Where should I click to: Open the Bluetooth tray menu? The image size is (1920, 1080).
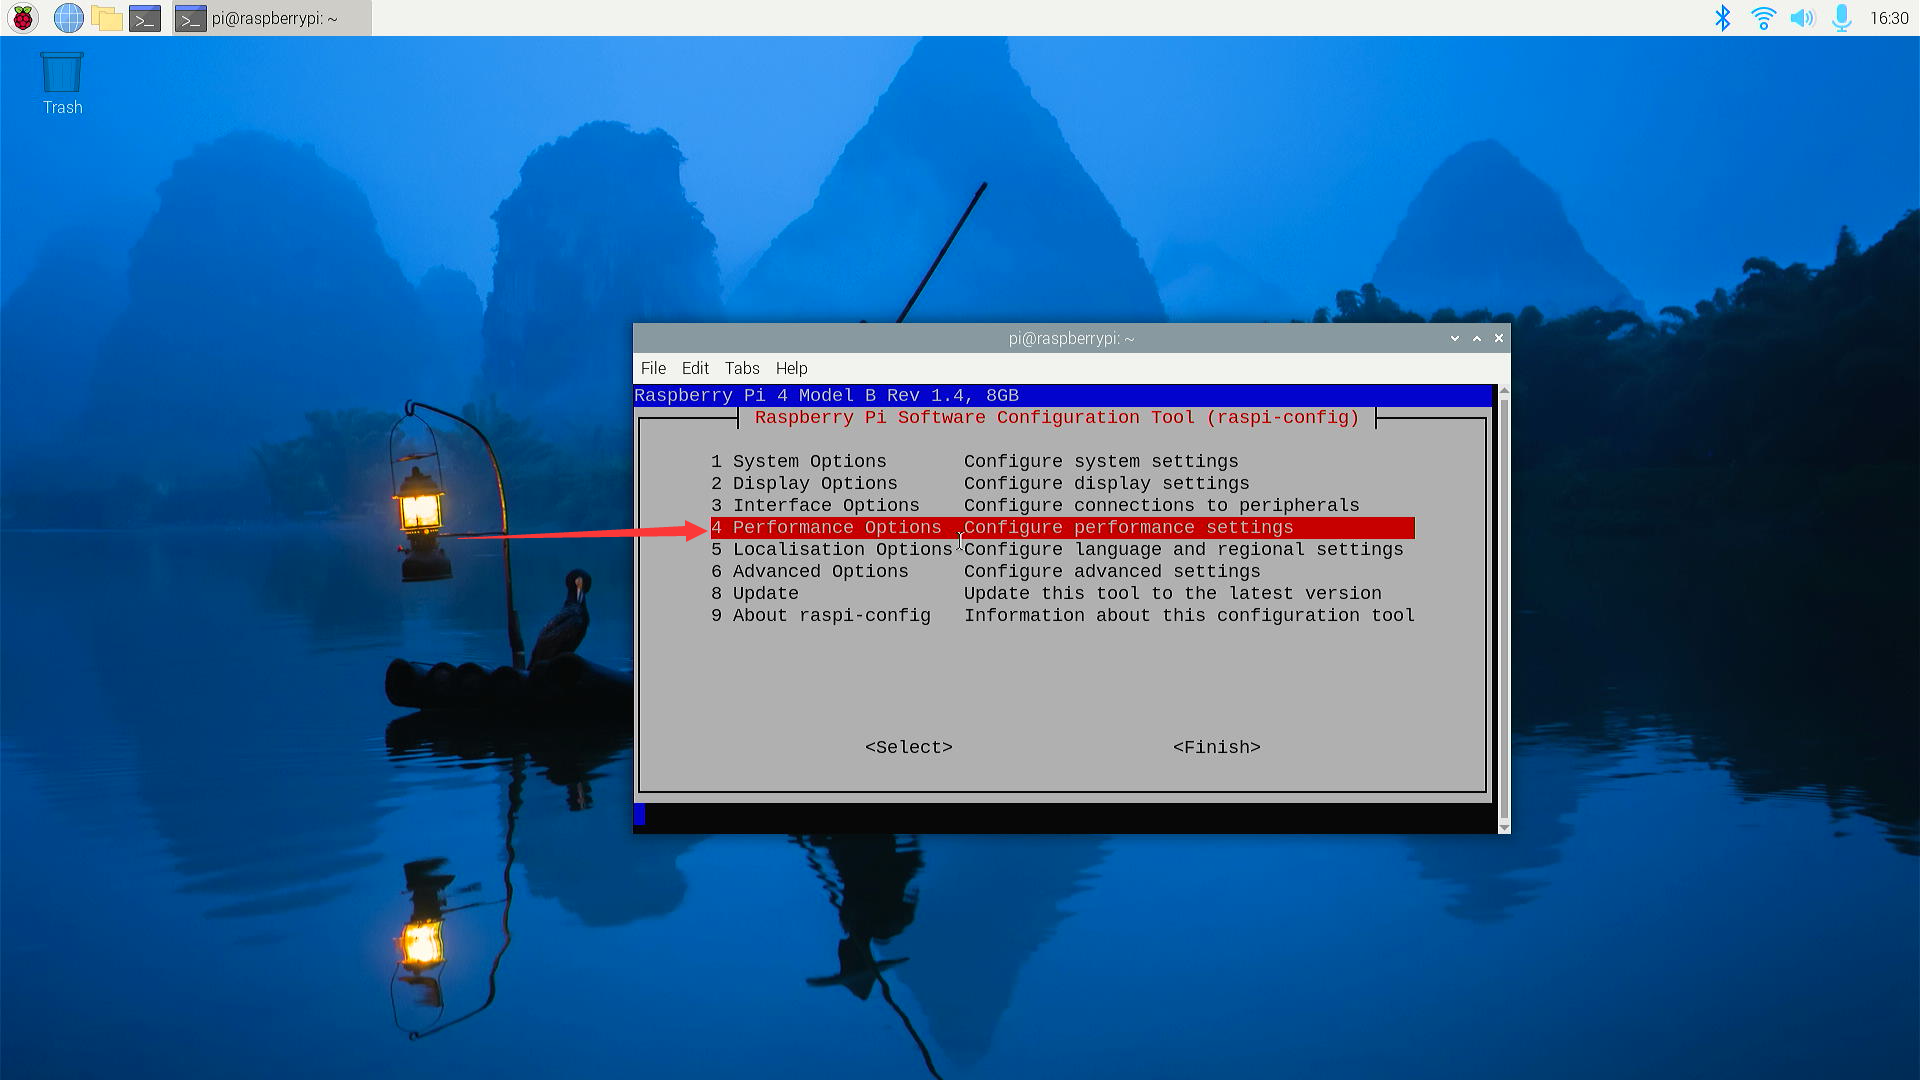coord(1722,18)
